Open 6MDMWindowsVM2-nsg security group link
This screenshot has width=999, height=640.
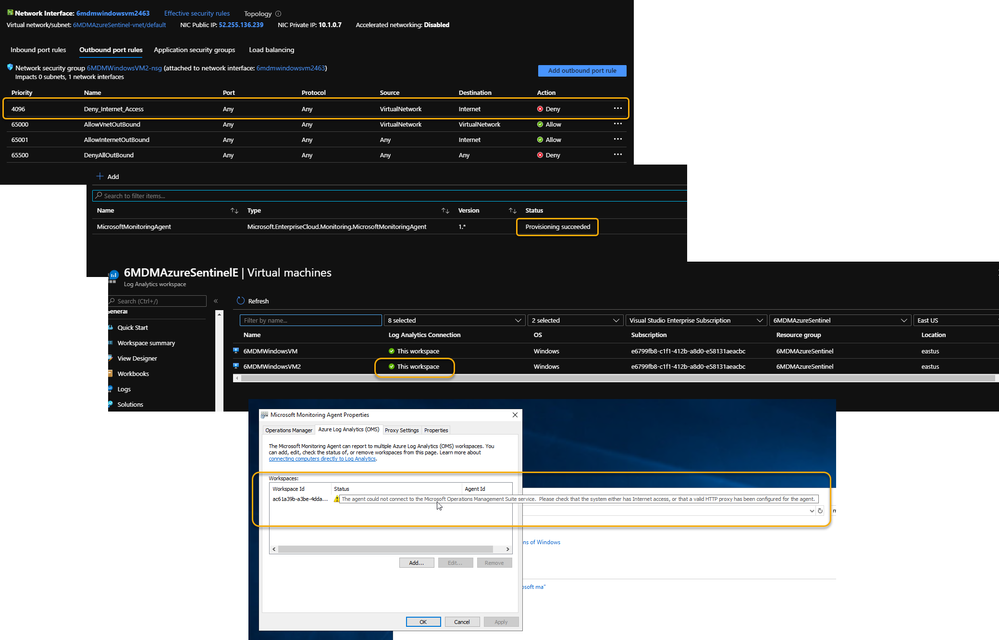tap(124, 68)
